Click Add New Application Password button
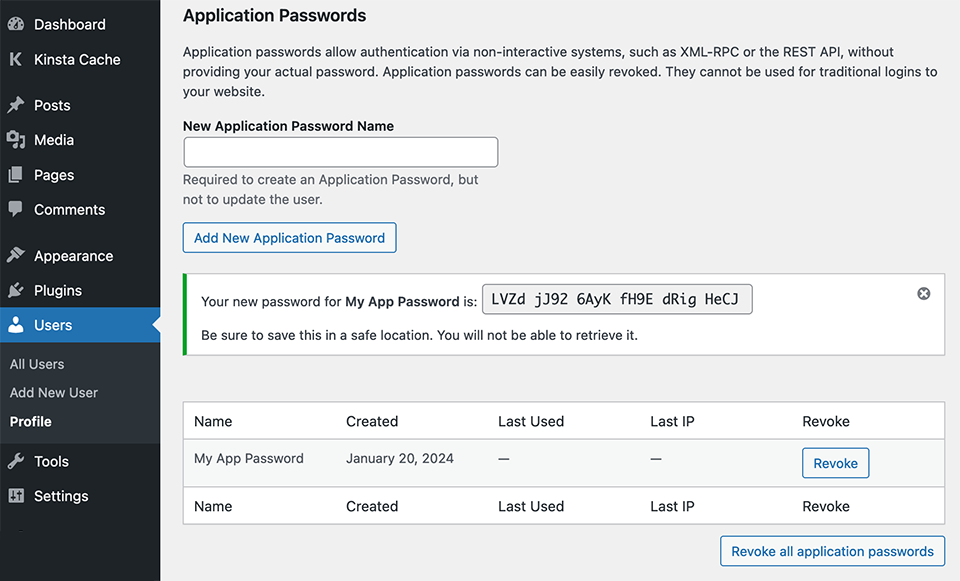960x581 pixels. [x=290, y=238]
